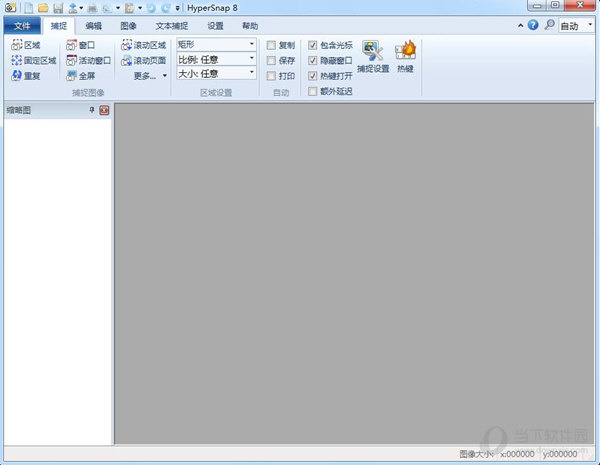Switch to the 编辑 ribbon tab
Screen dimensions: 600x465
pos(93,25)
